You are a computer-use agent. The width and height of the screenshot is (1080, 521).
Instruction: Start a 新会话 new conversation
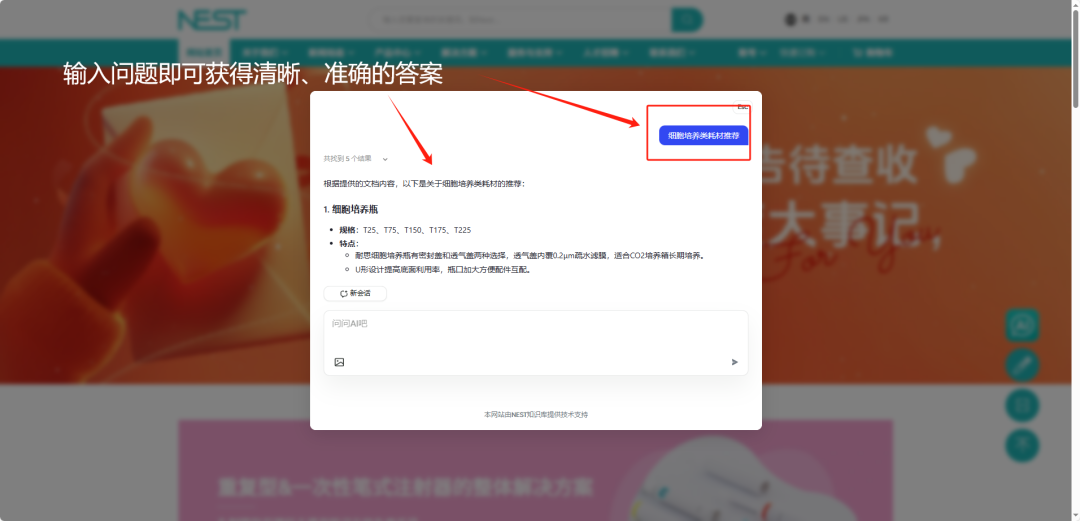tap(355, 294)
